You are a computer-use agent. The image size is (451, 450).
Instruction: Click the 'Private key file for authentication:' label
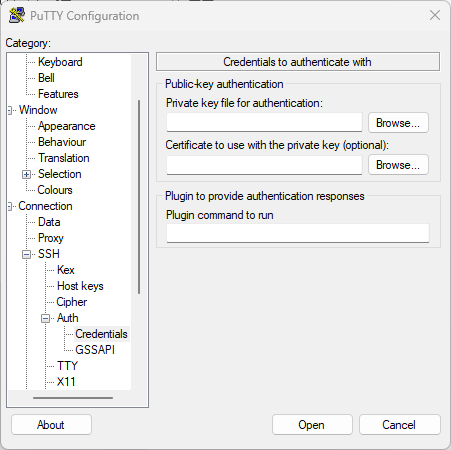244,103
